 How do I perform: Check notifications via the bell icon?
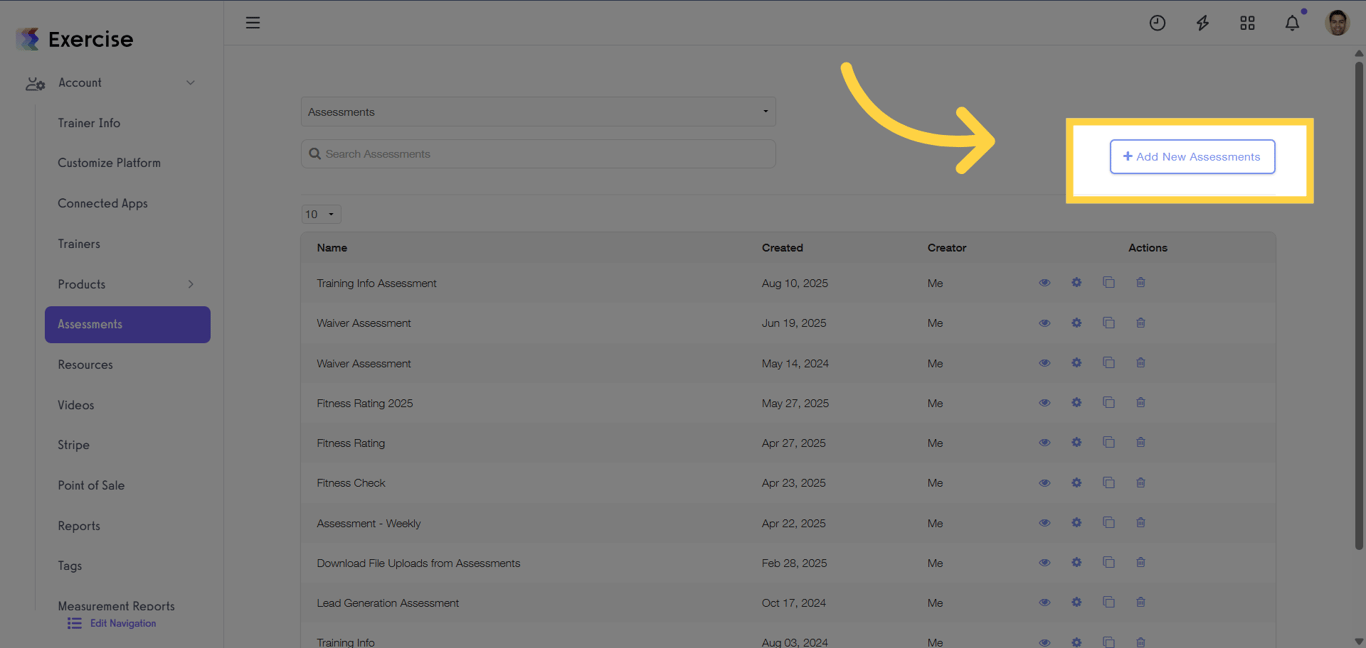[1291, 22]
